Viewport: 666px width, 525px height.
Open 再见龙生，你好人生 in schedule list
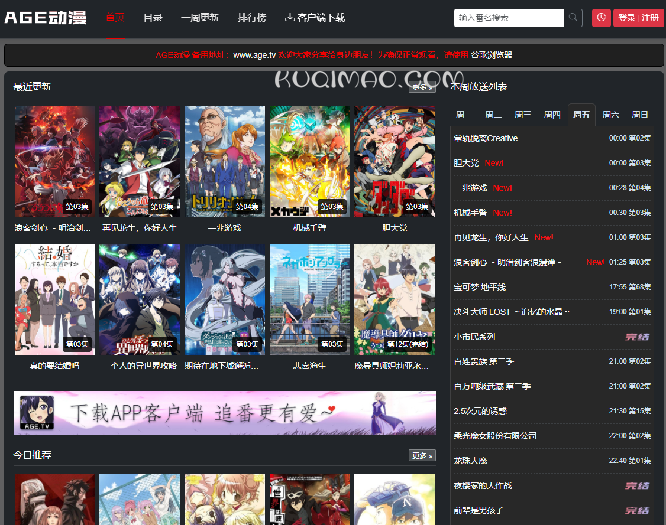(491, 237)
